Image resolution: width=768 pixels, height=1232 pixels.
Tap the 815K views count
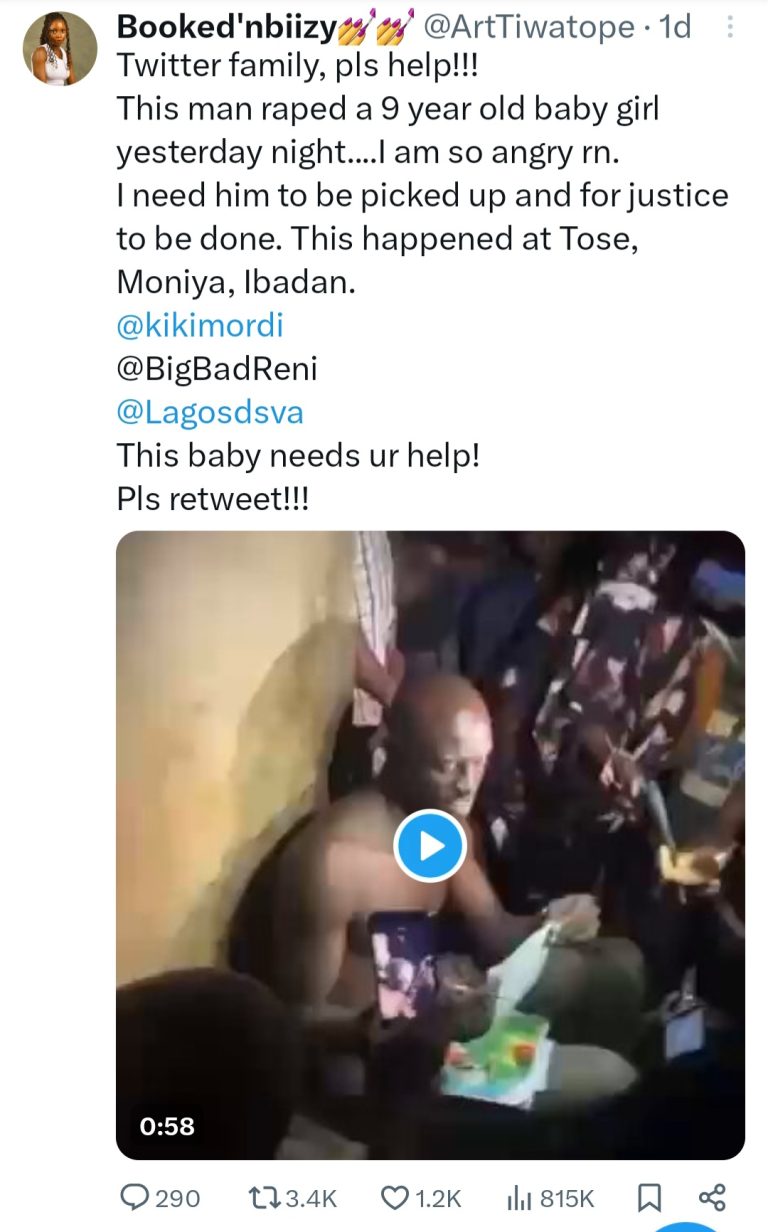click(x=567, y=1198)
